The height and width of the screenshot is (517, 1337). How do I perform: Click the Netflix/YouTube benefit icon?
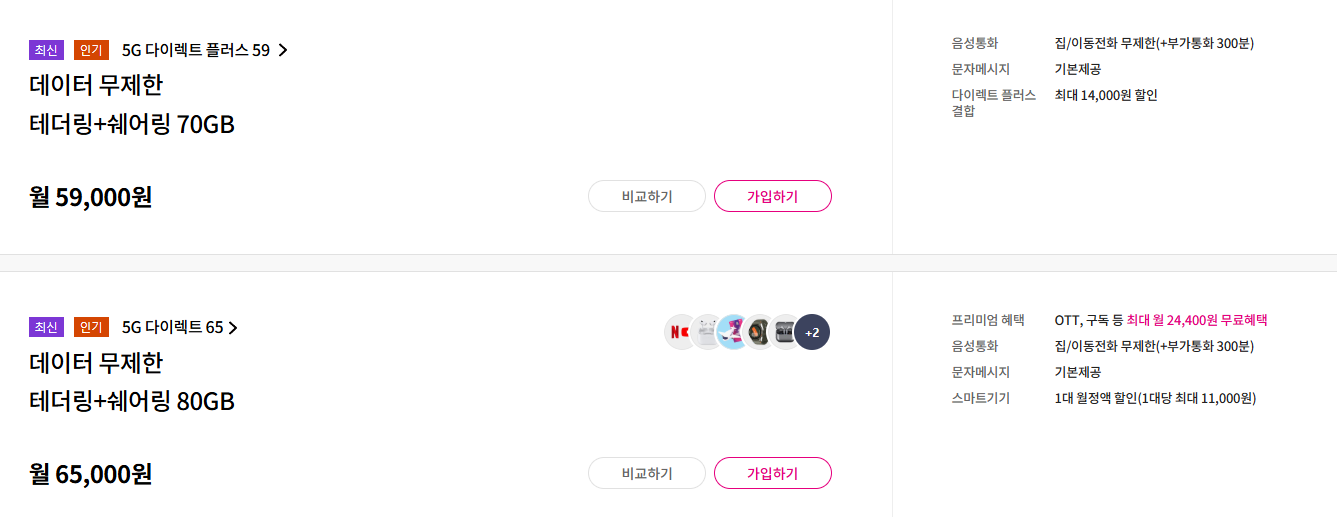(681, 332)
